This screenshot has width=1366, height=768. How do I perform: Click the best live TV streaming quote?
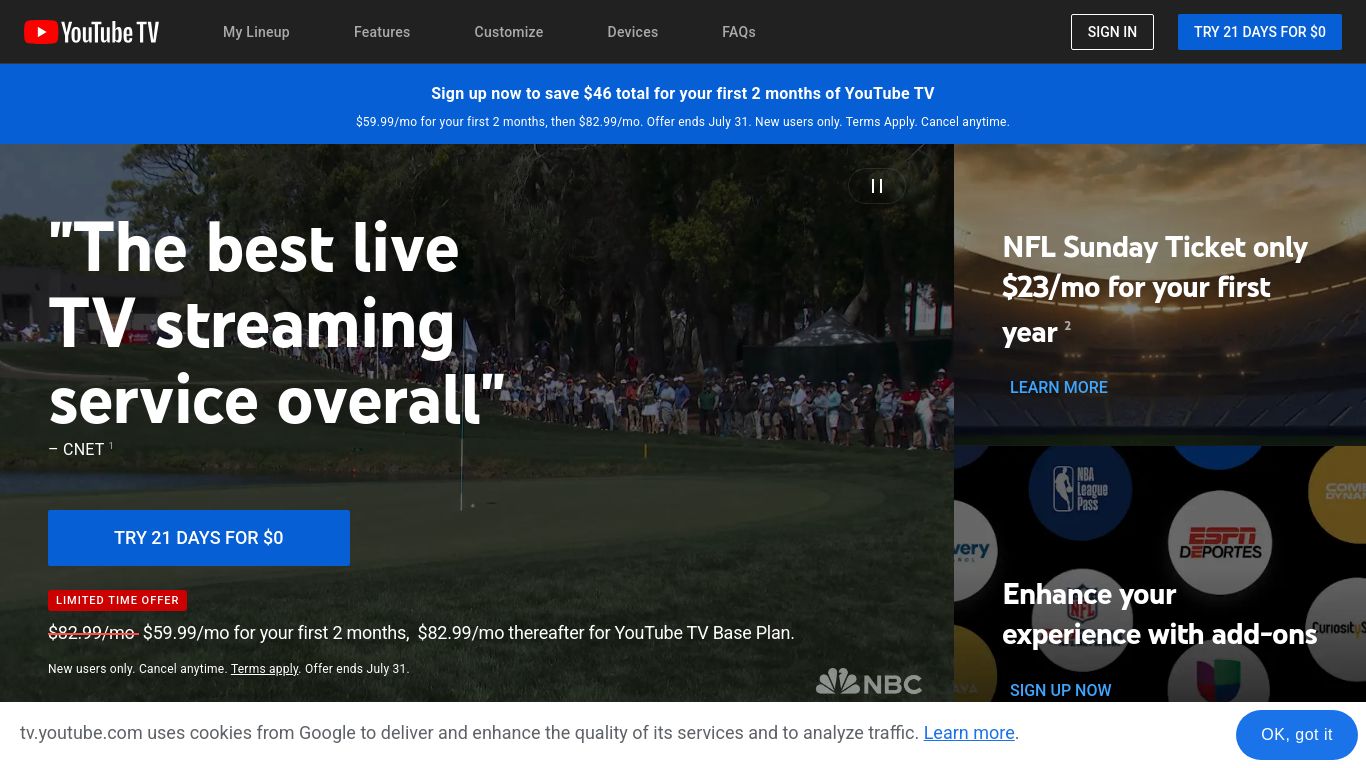277,324
